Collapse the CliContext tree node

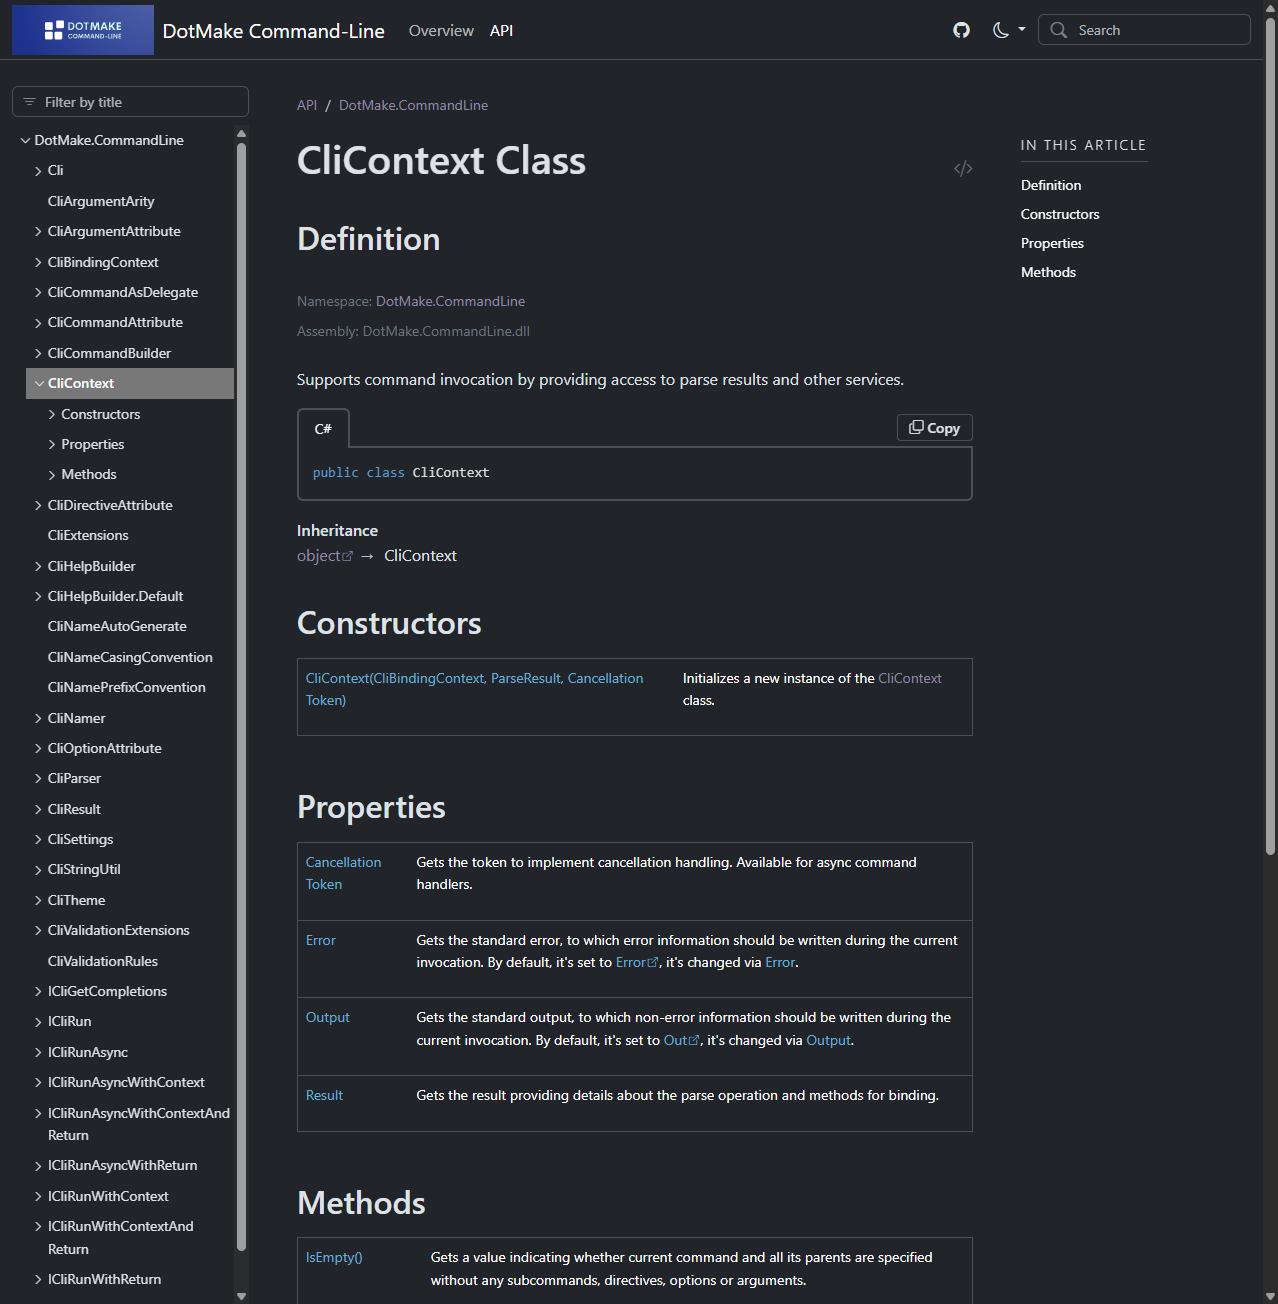tap(39, 383)
